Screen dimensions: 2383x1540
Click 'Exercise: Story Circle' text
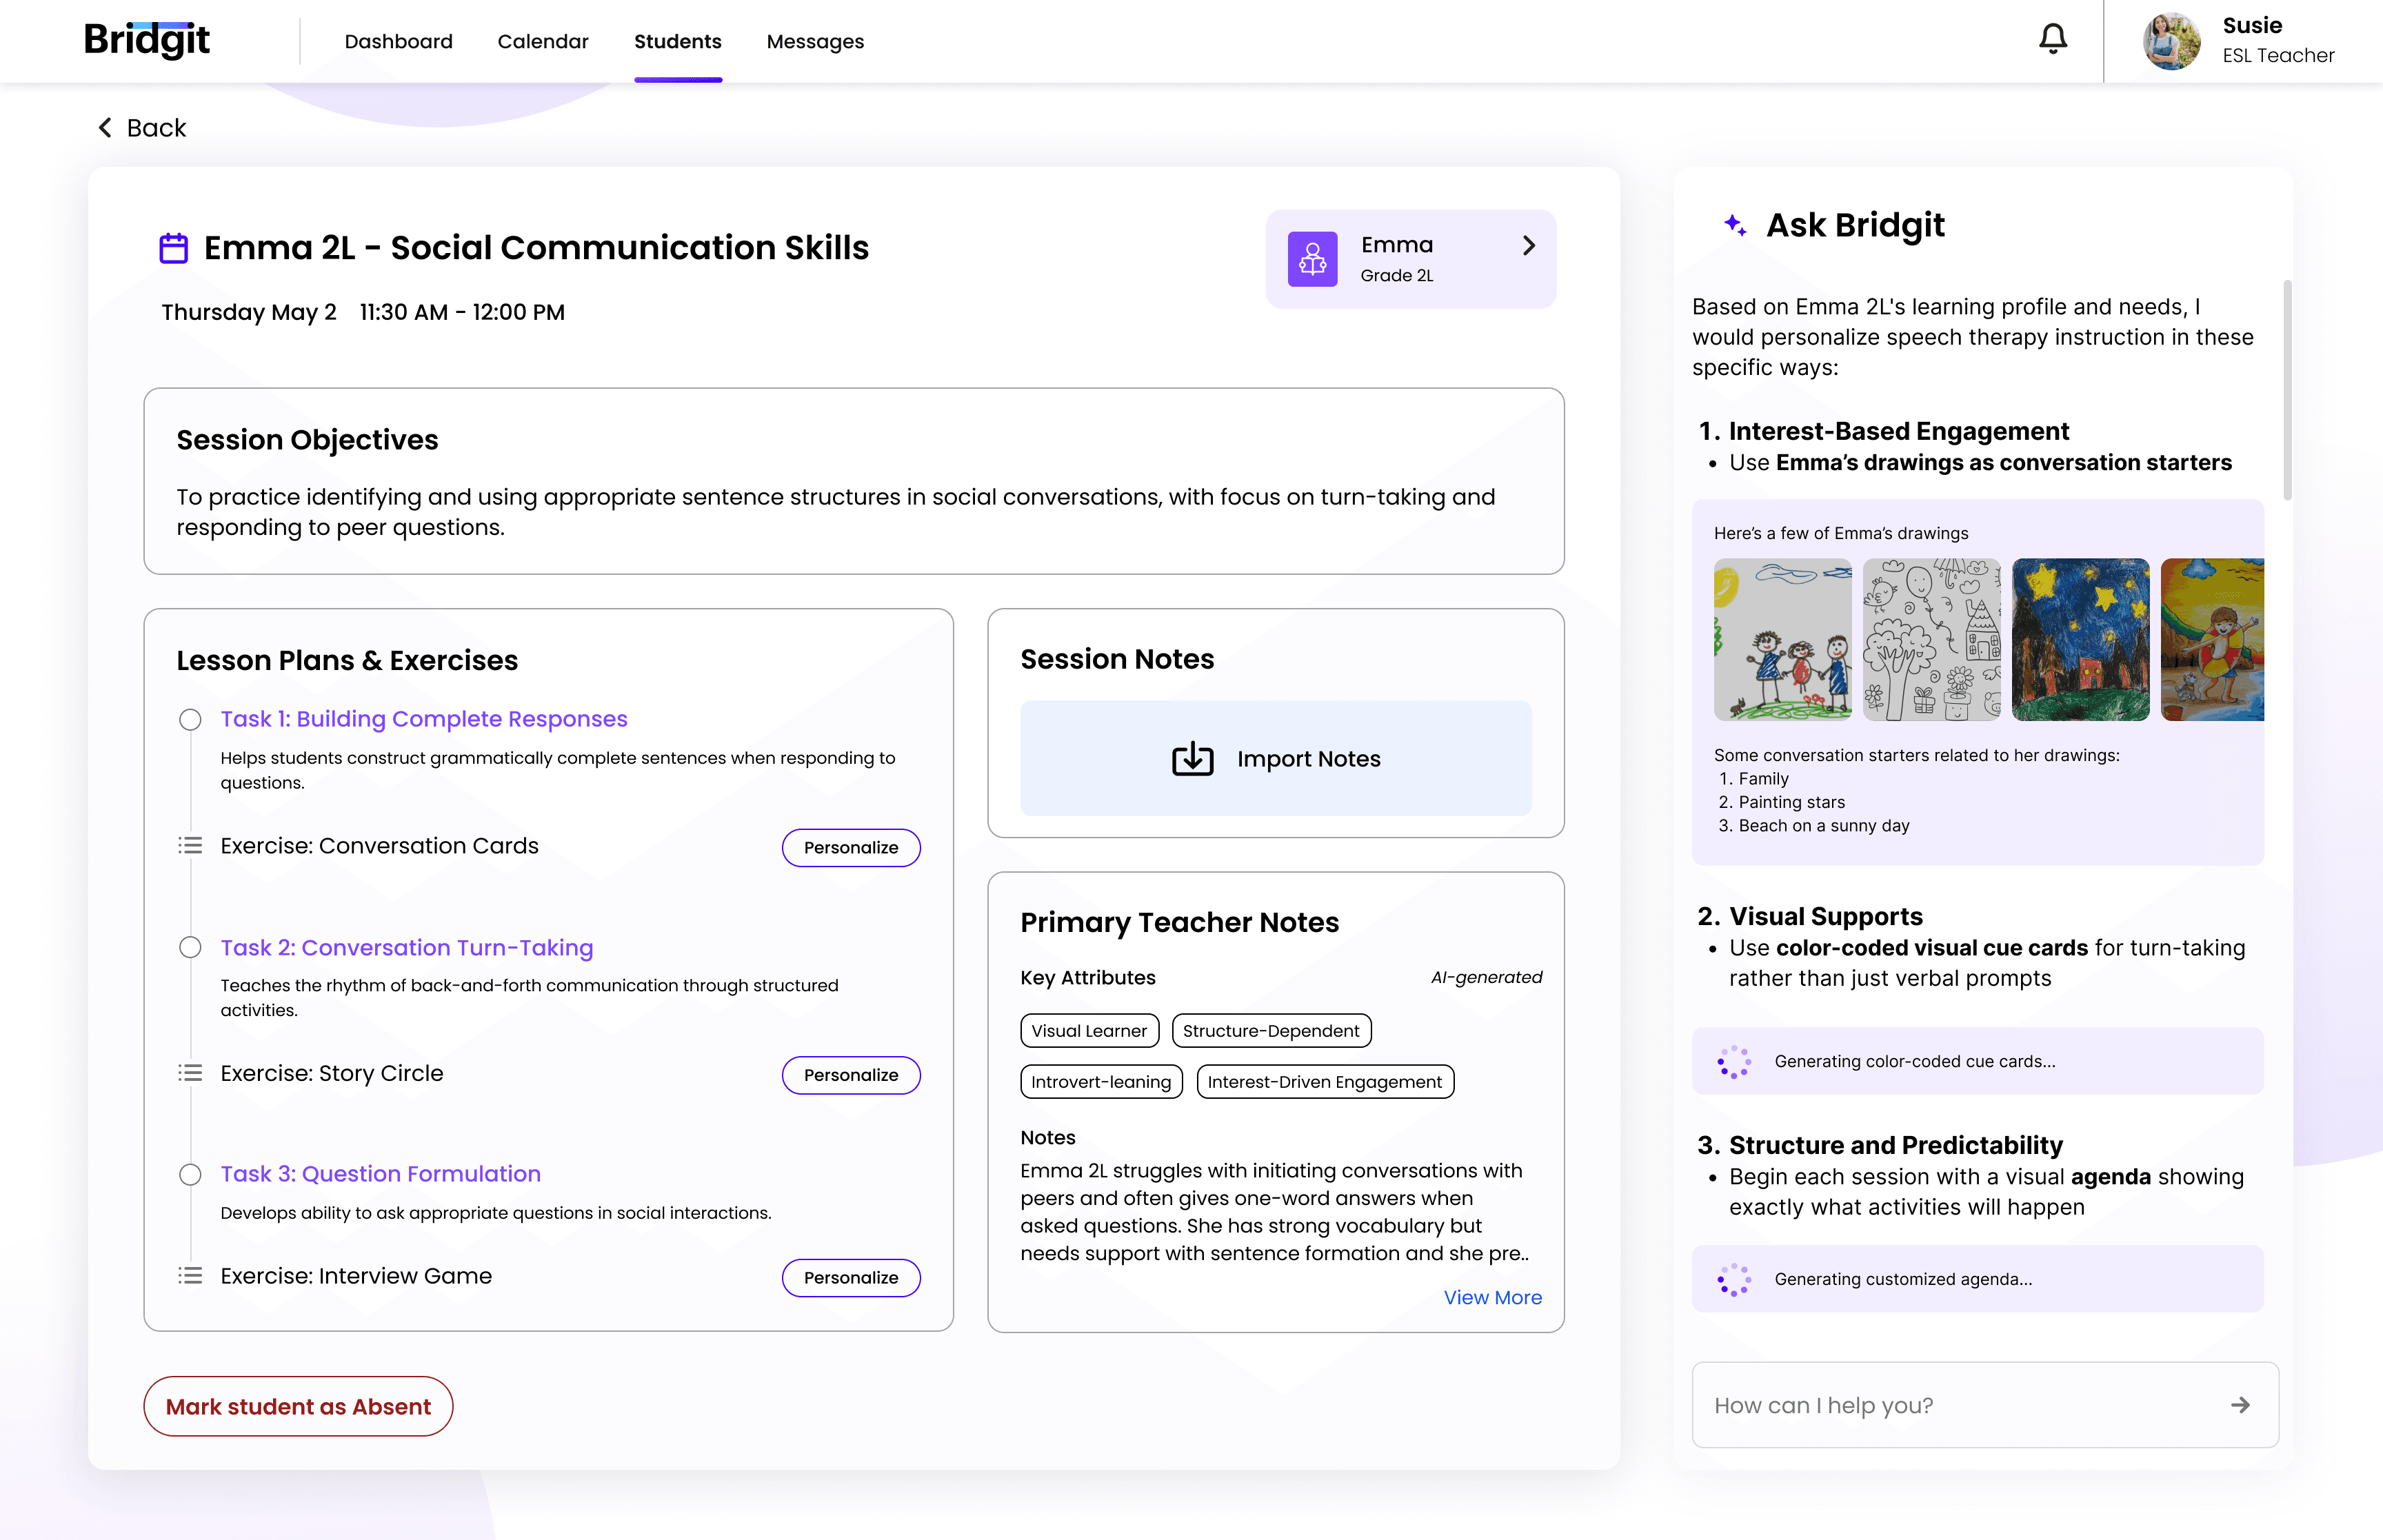332,1074
